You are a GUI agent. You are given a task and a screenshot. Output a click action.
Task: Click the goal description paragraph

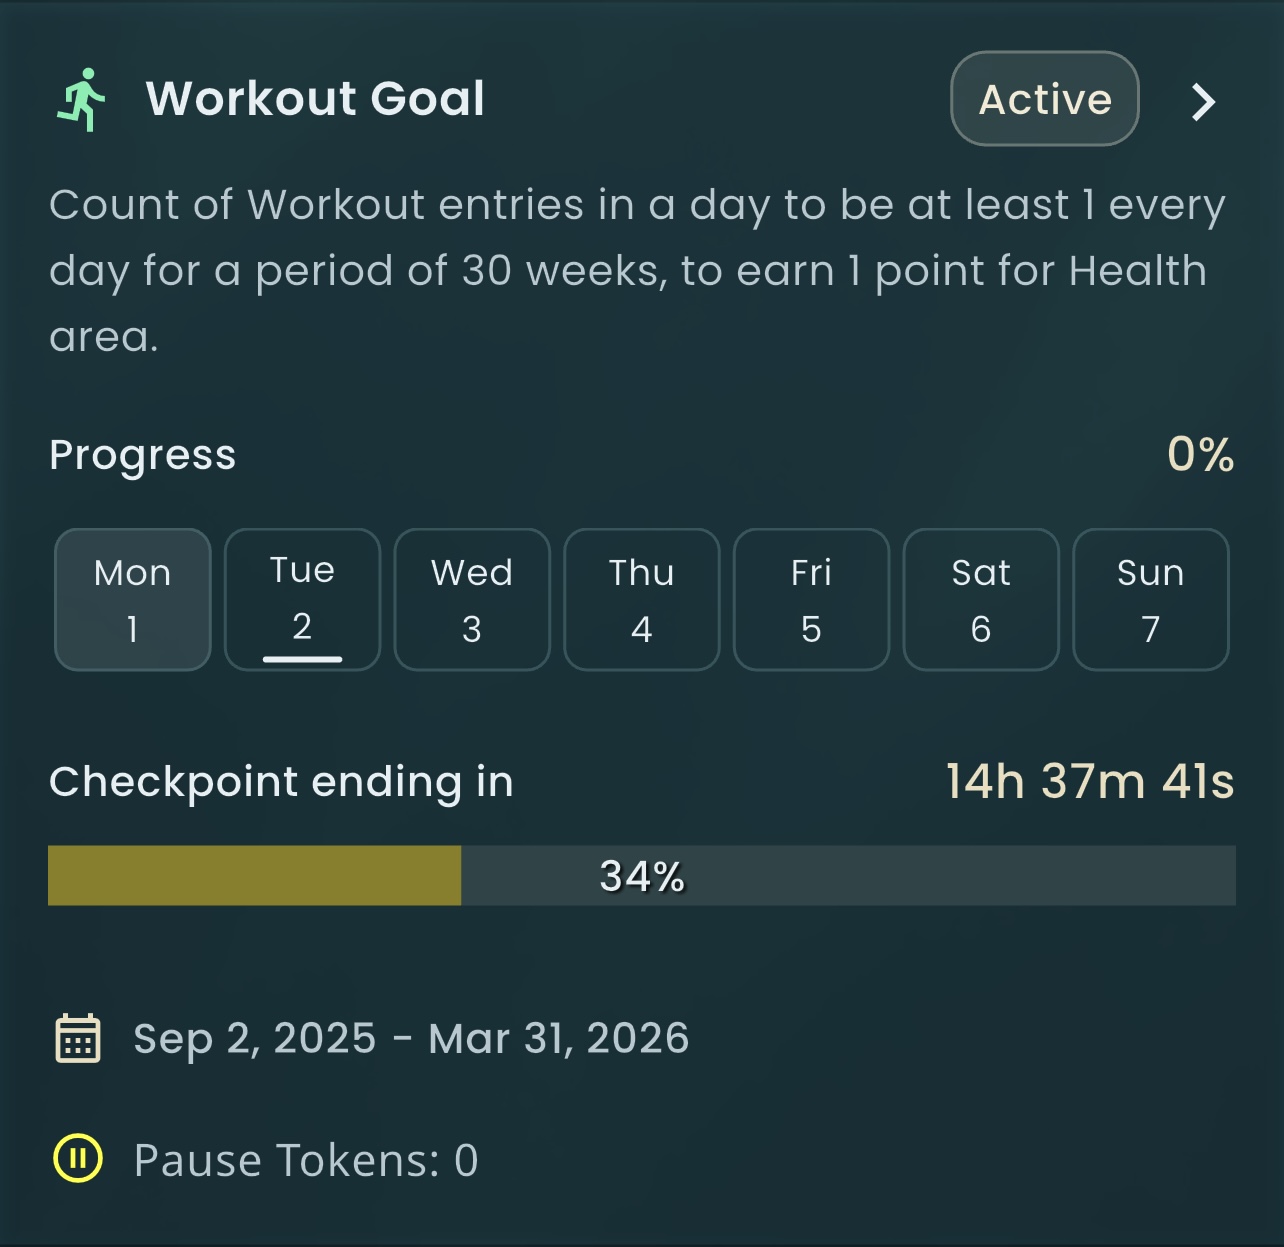tap(637, 270)
